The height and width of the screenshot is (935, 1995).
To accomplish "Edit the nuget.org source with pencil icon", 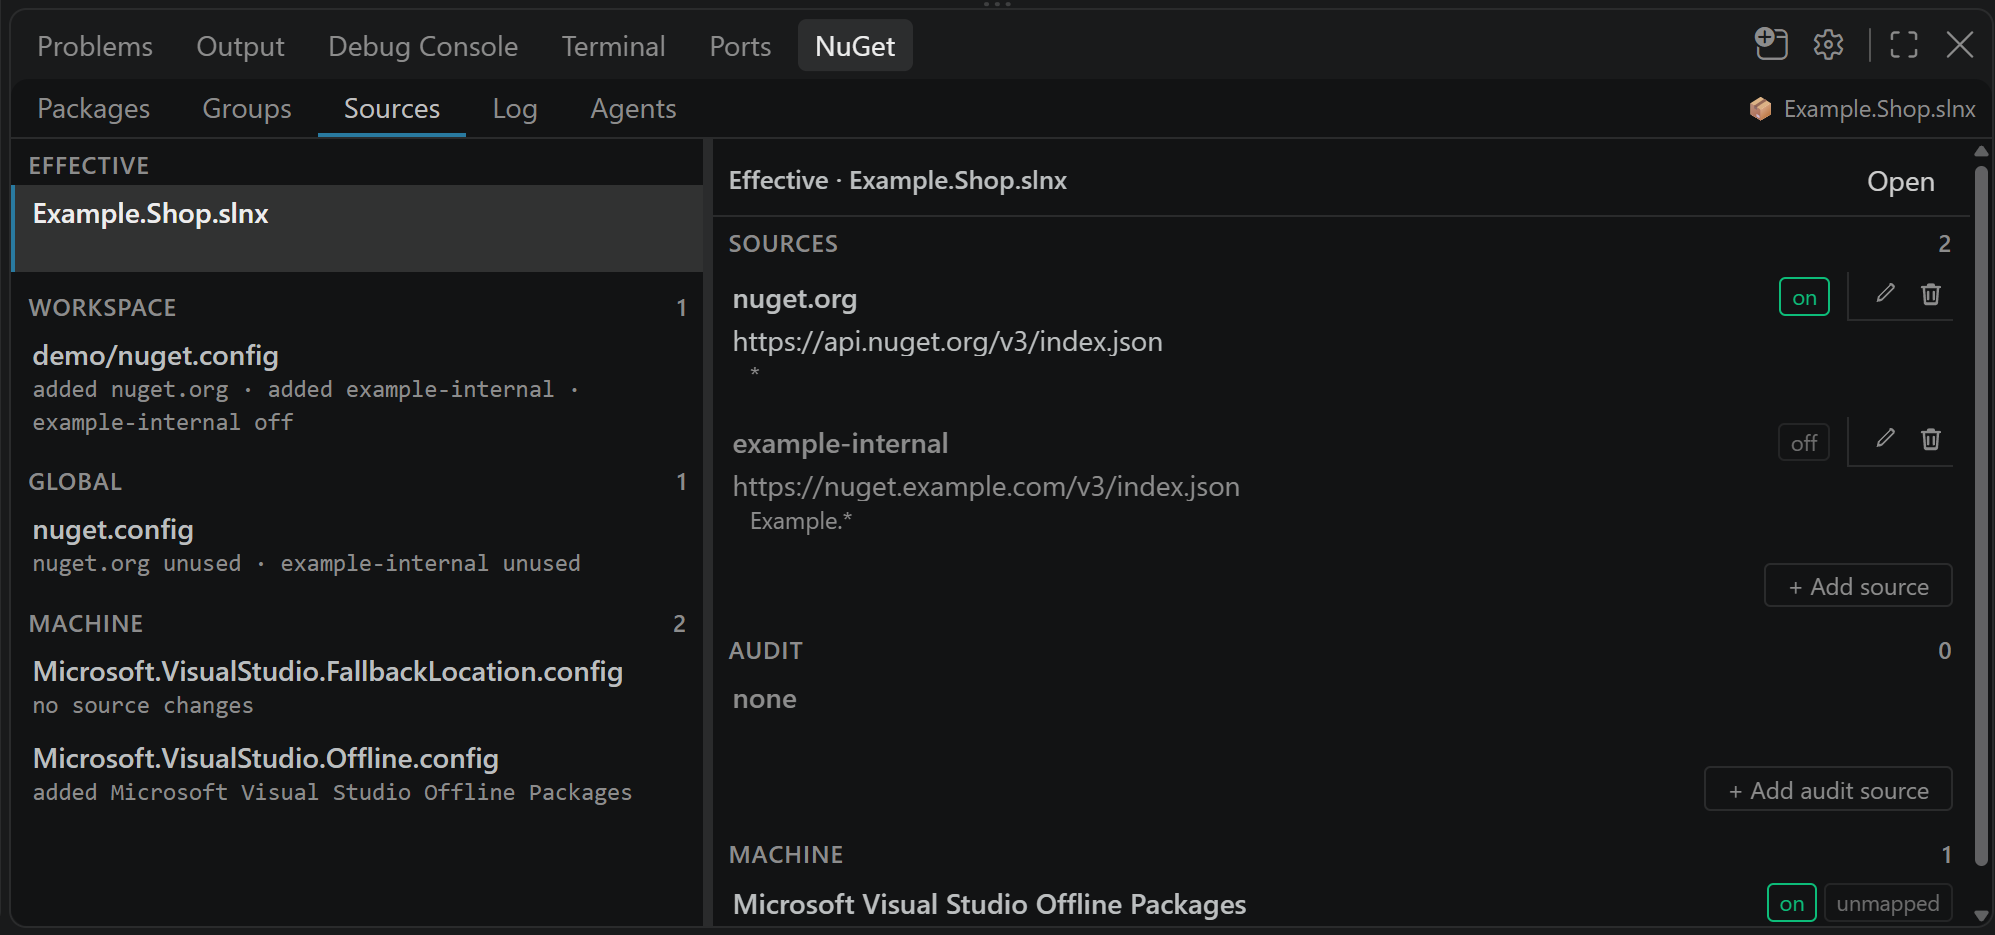I will tap(1885, 294).
